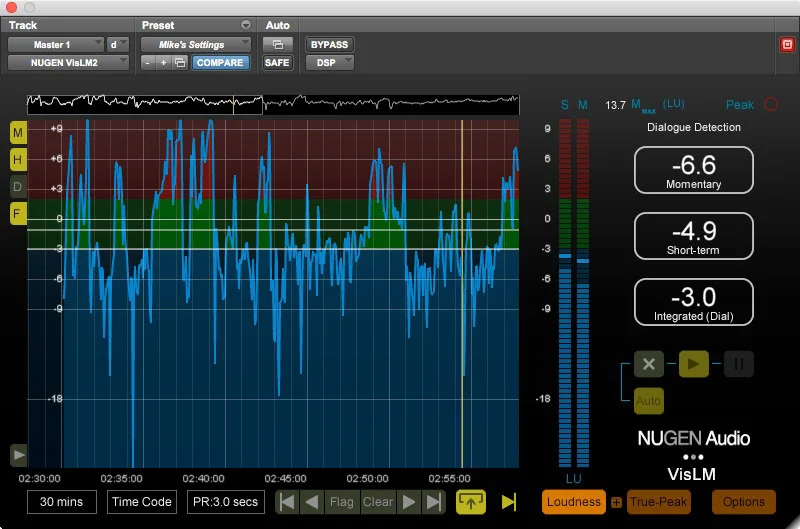Jump to start with skip-back icon
The image size is (800, 529).
tap(287, 502)
